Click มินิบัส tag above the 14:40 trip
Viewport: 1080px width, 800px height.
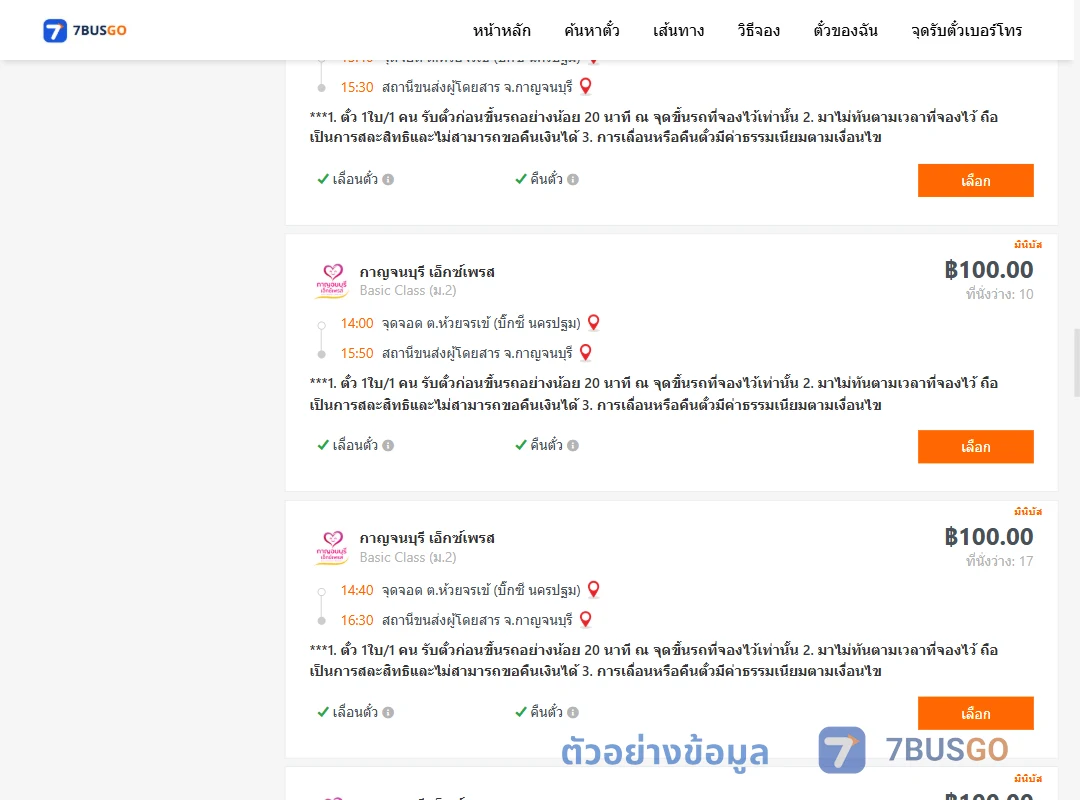1028,511
